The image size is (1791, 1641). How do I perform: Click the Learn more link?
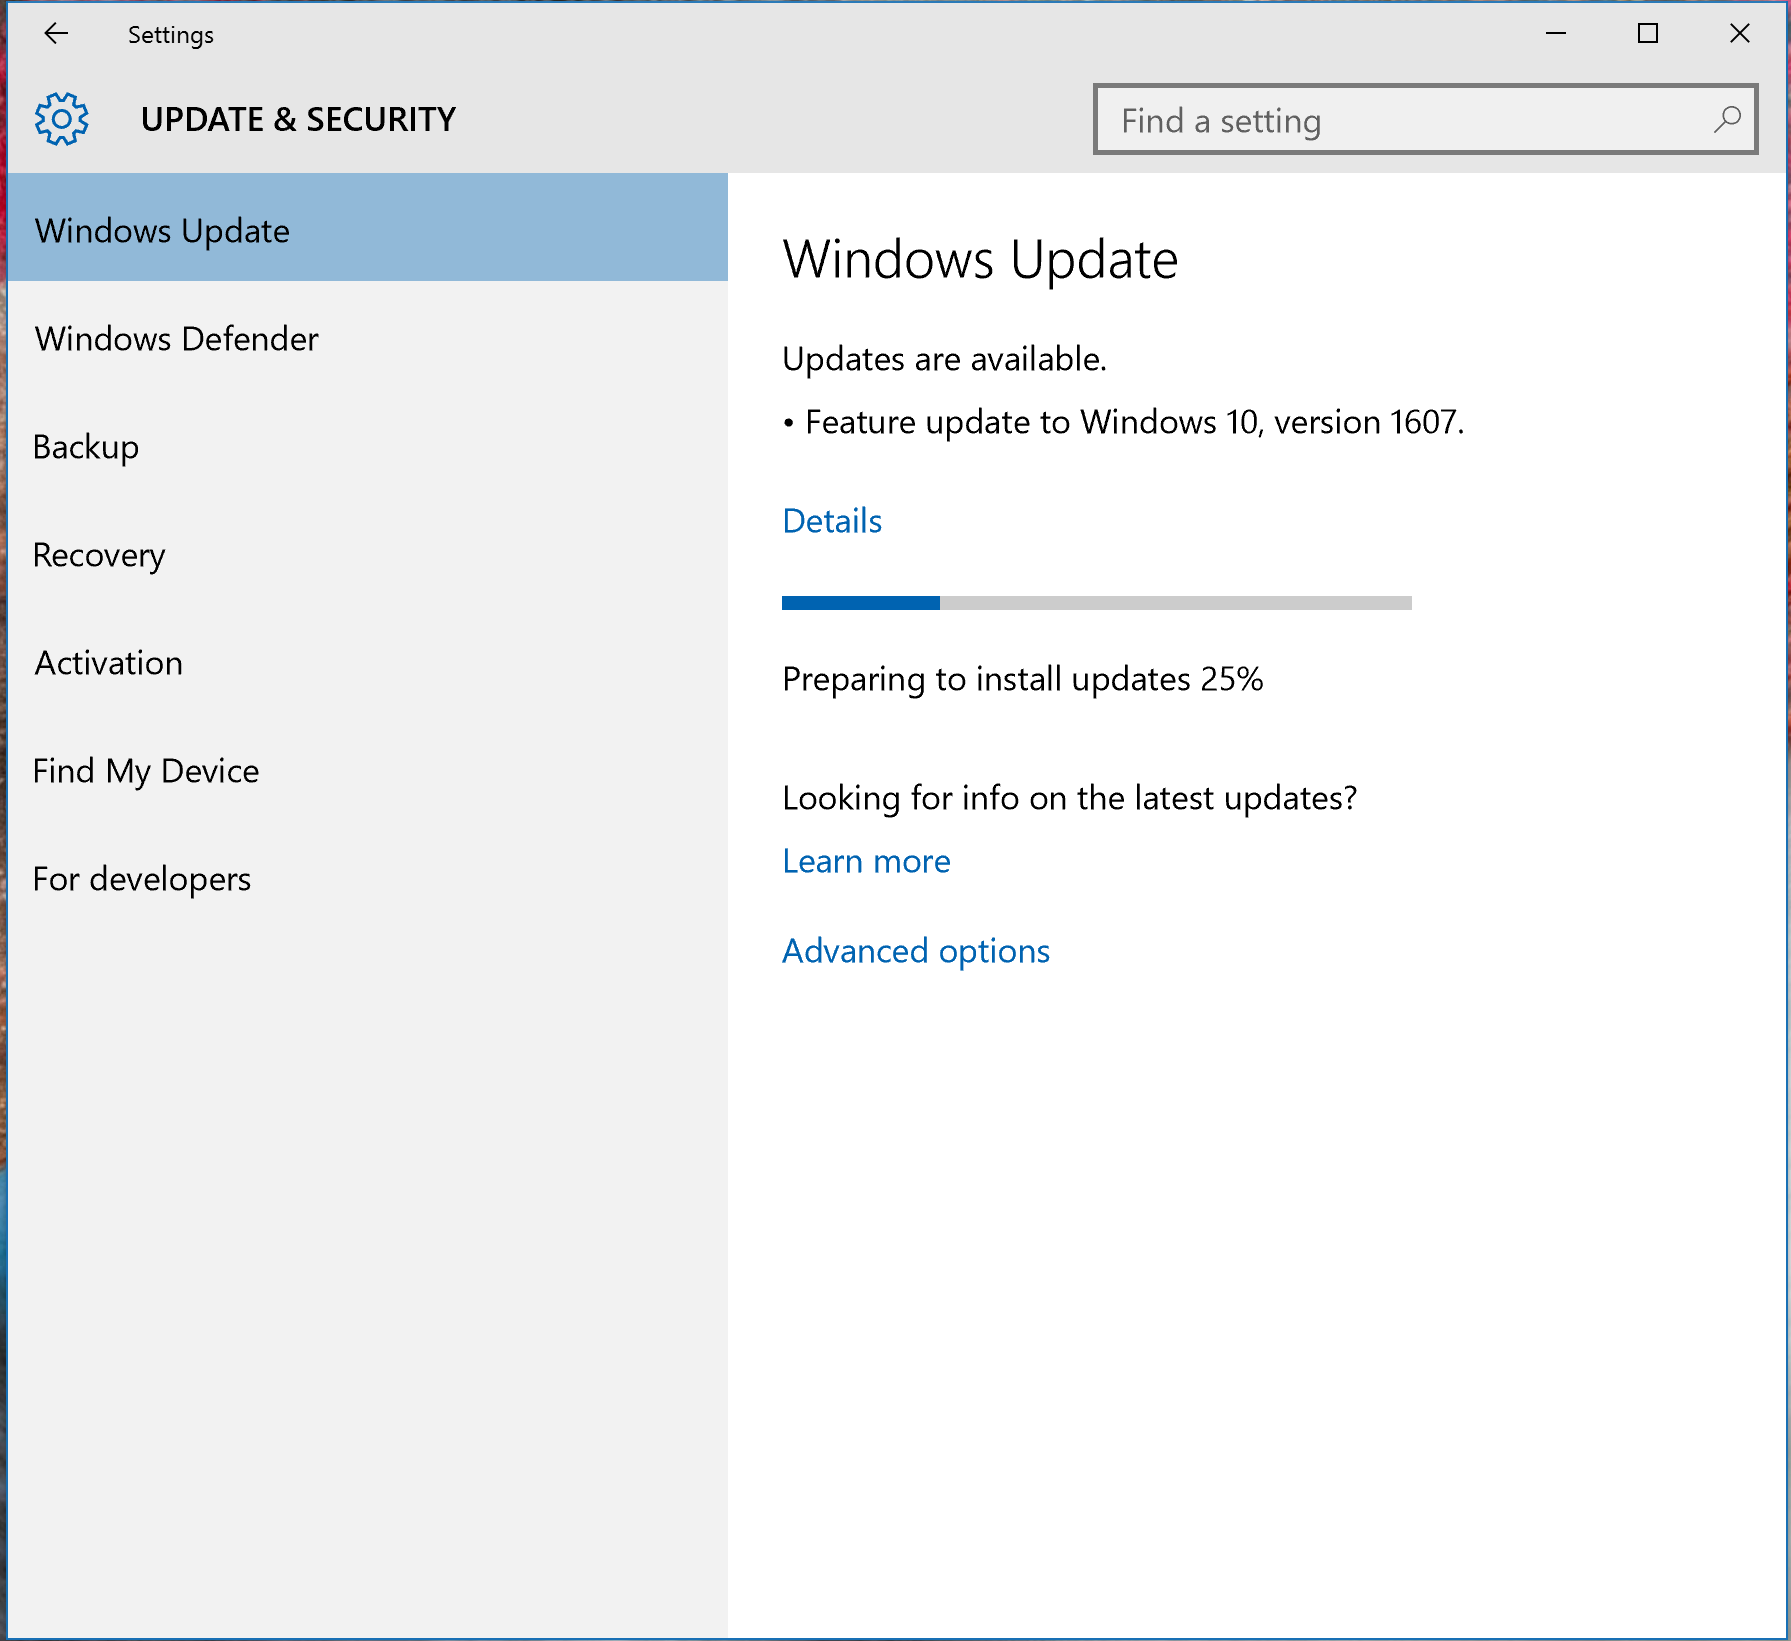[866, 861]
